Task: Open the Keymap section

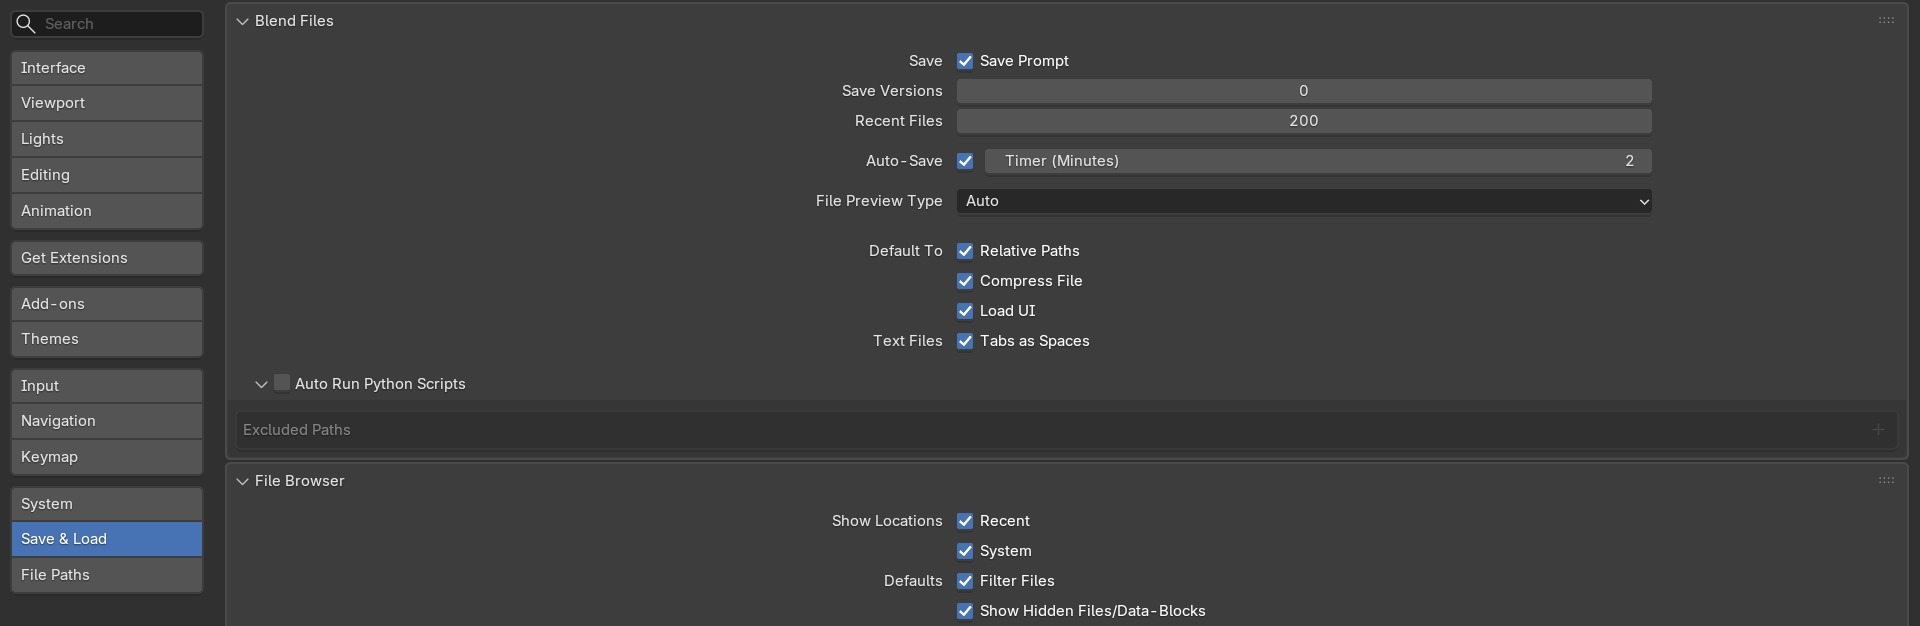Action: tap(107, 457)
